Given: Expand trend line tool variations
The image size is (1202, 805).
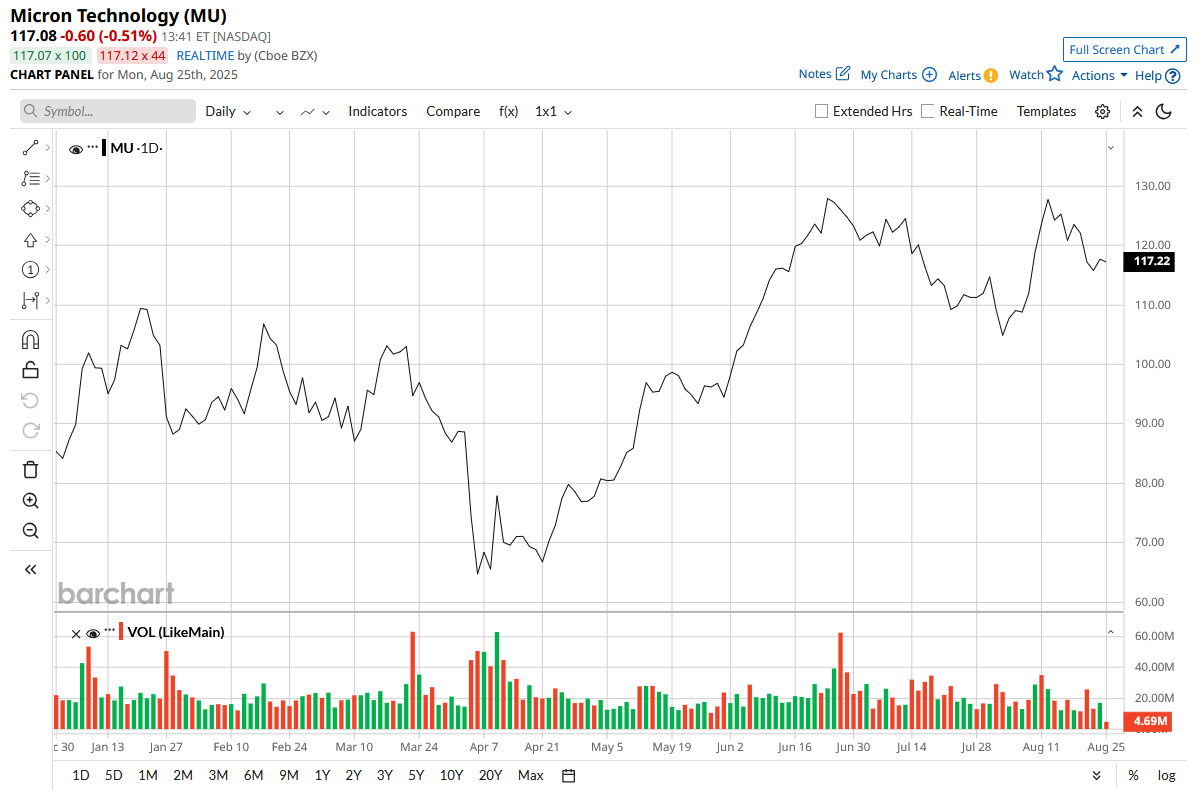Looking at the screenshot, I should (47, 148).
